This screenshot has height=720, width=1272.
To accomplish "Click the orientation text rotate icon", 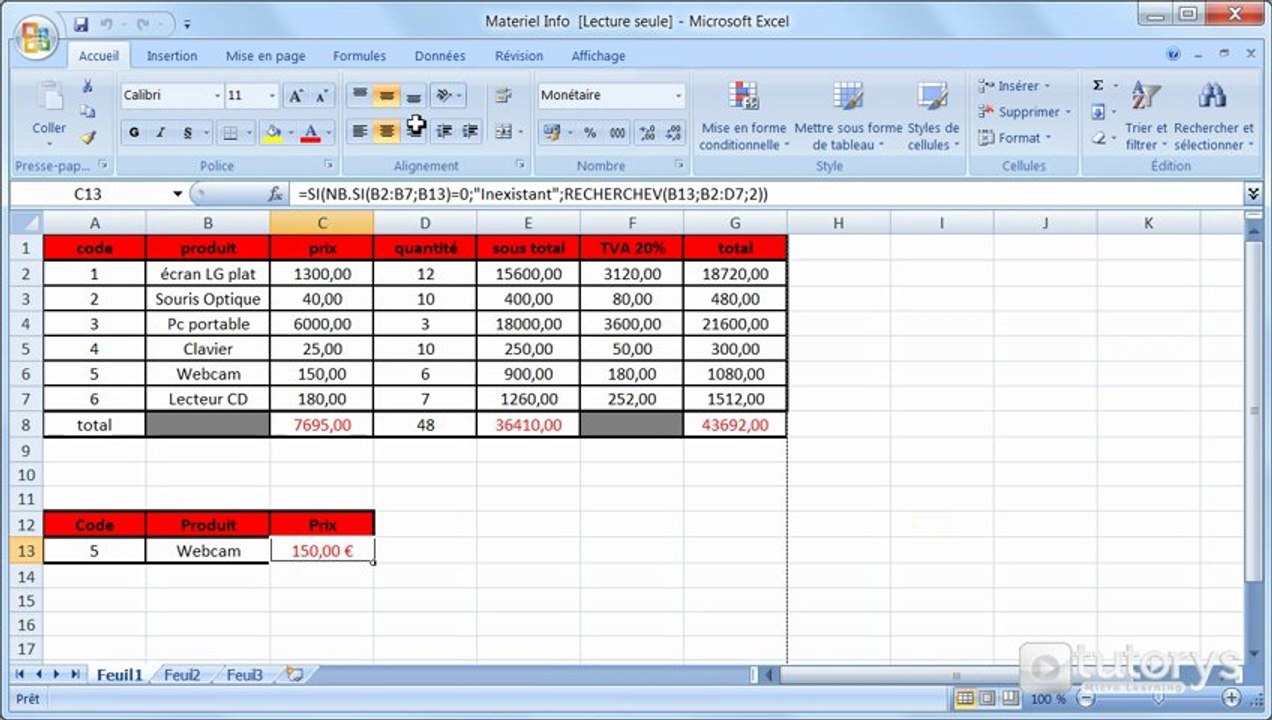I will coord(444,95).
